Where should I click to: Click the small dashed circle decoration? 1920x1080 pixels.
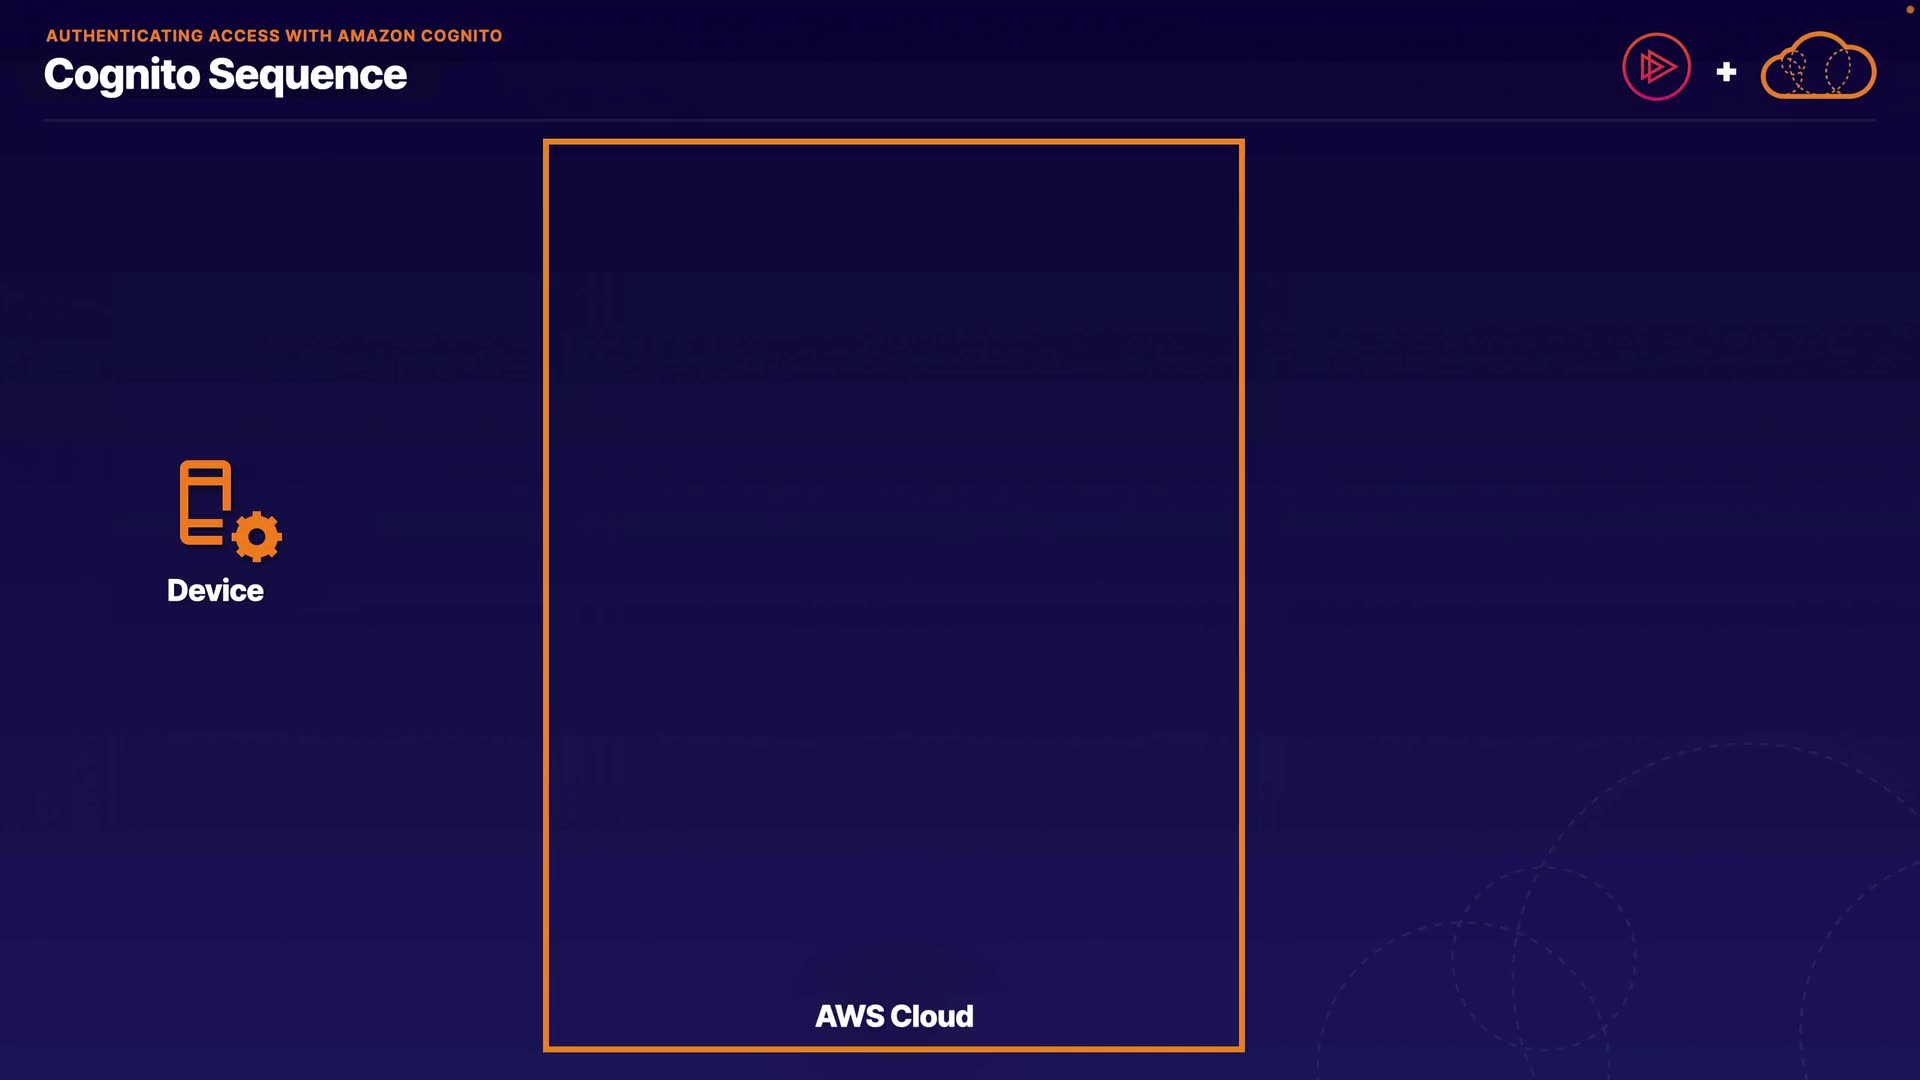(x=1543, y=958)
